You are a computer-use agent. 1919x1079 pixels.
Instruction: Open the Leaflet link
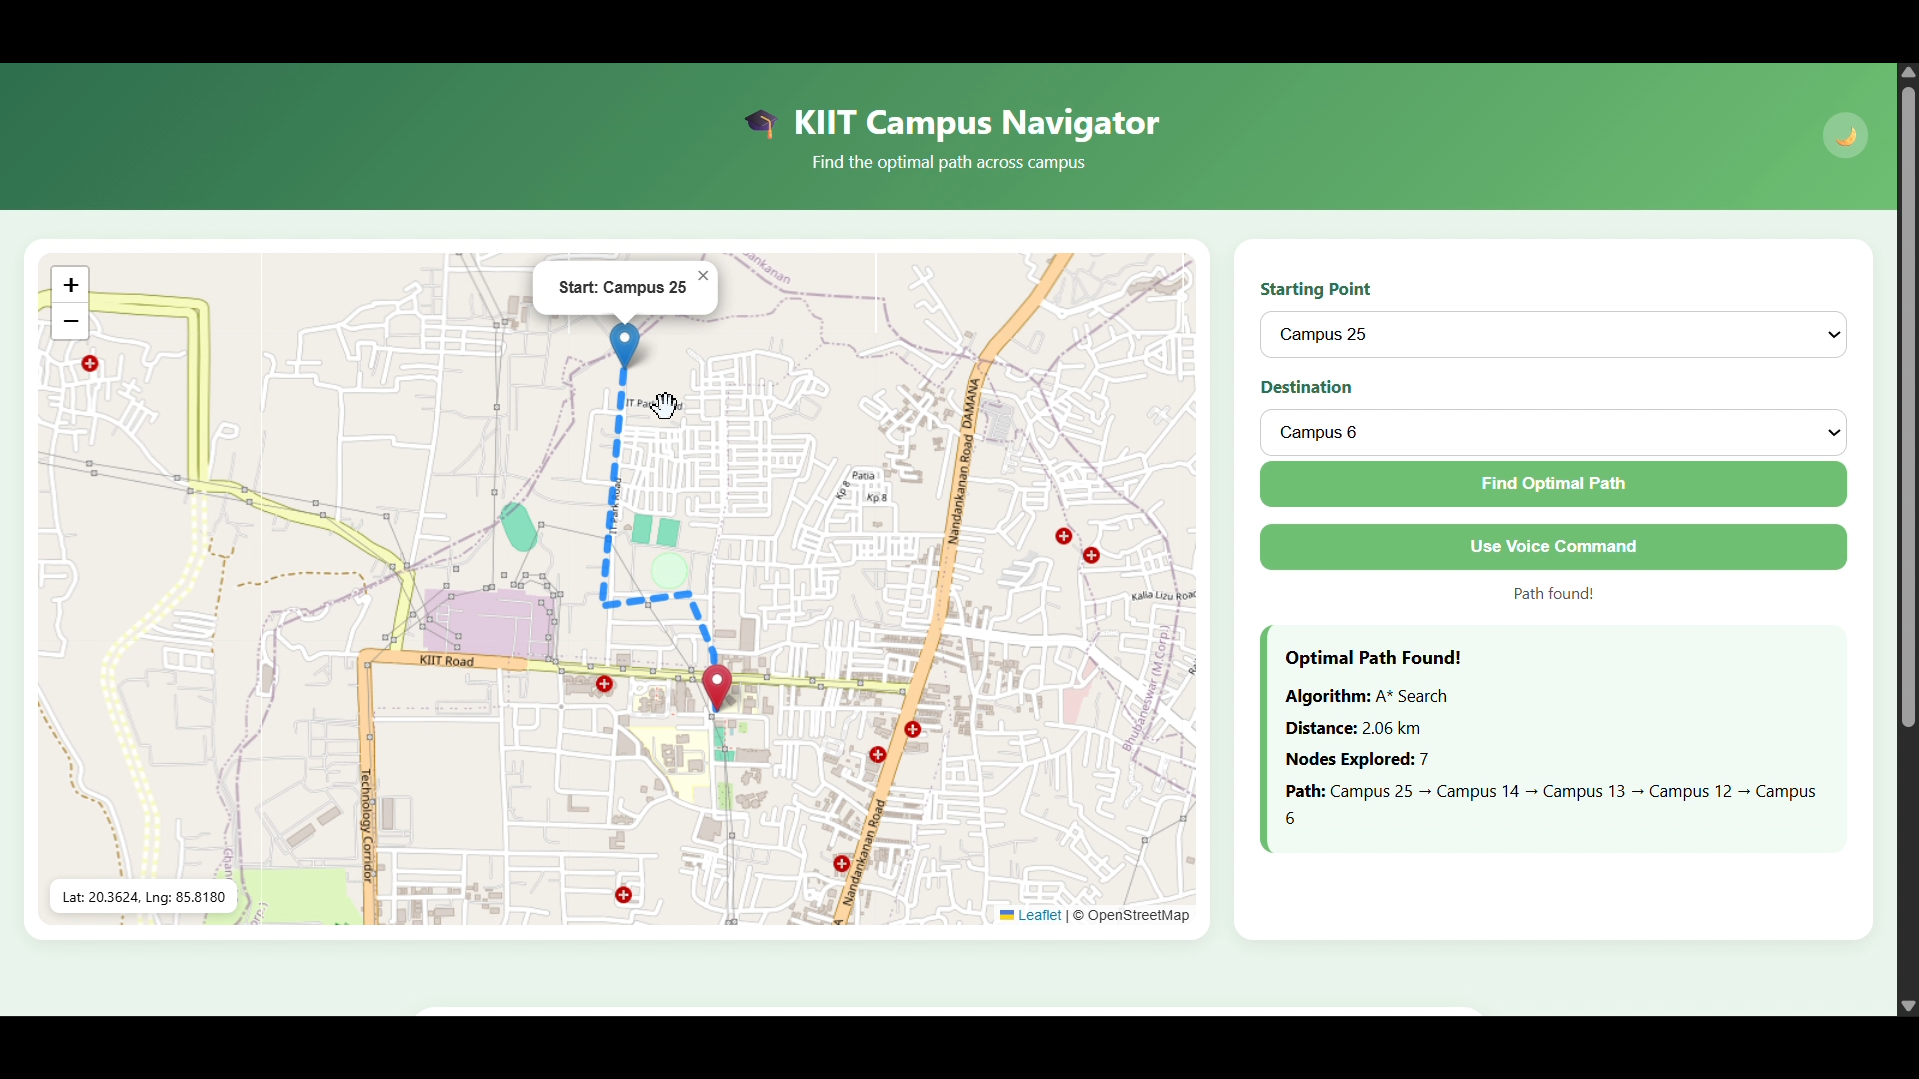(x=1040, y=915)
